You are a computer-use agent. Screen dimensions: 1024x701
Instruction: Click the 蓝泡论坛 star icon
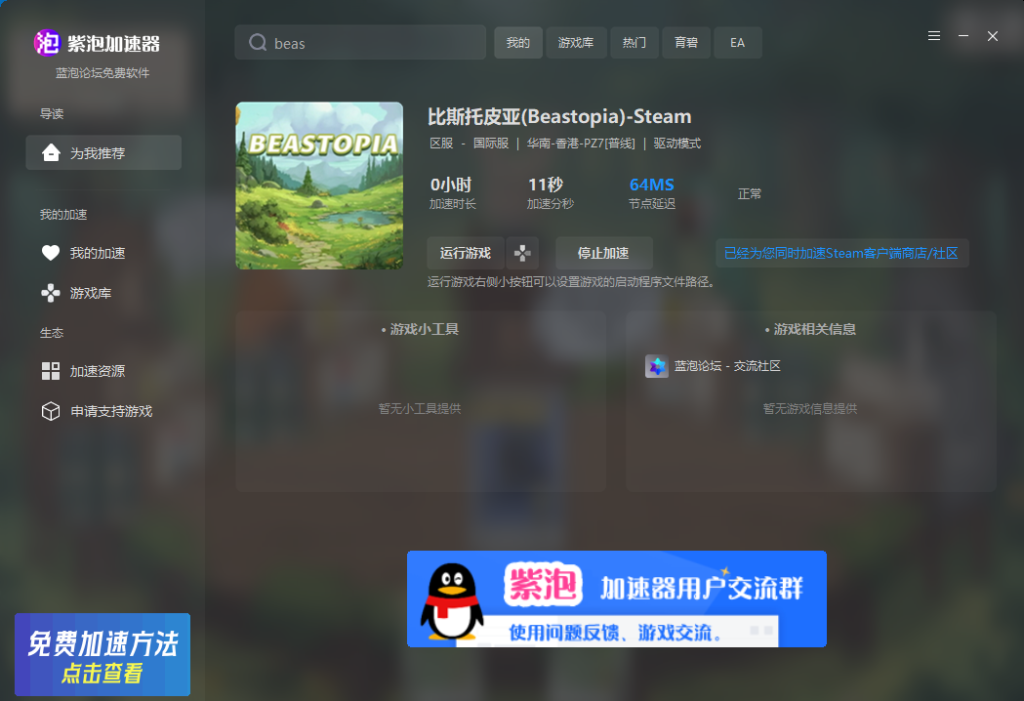coord(656,366)
